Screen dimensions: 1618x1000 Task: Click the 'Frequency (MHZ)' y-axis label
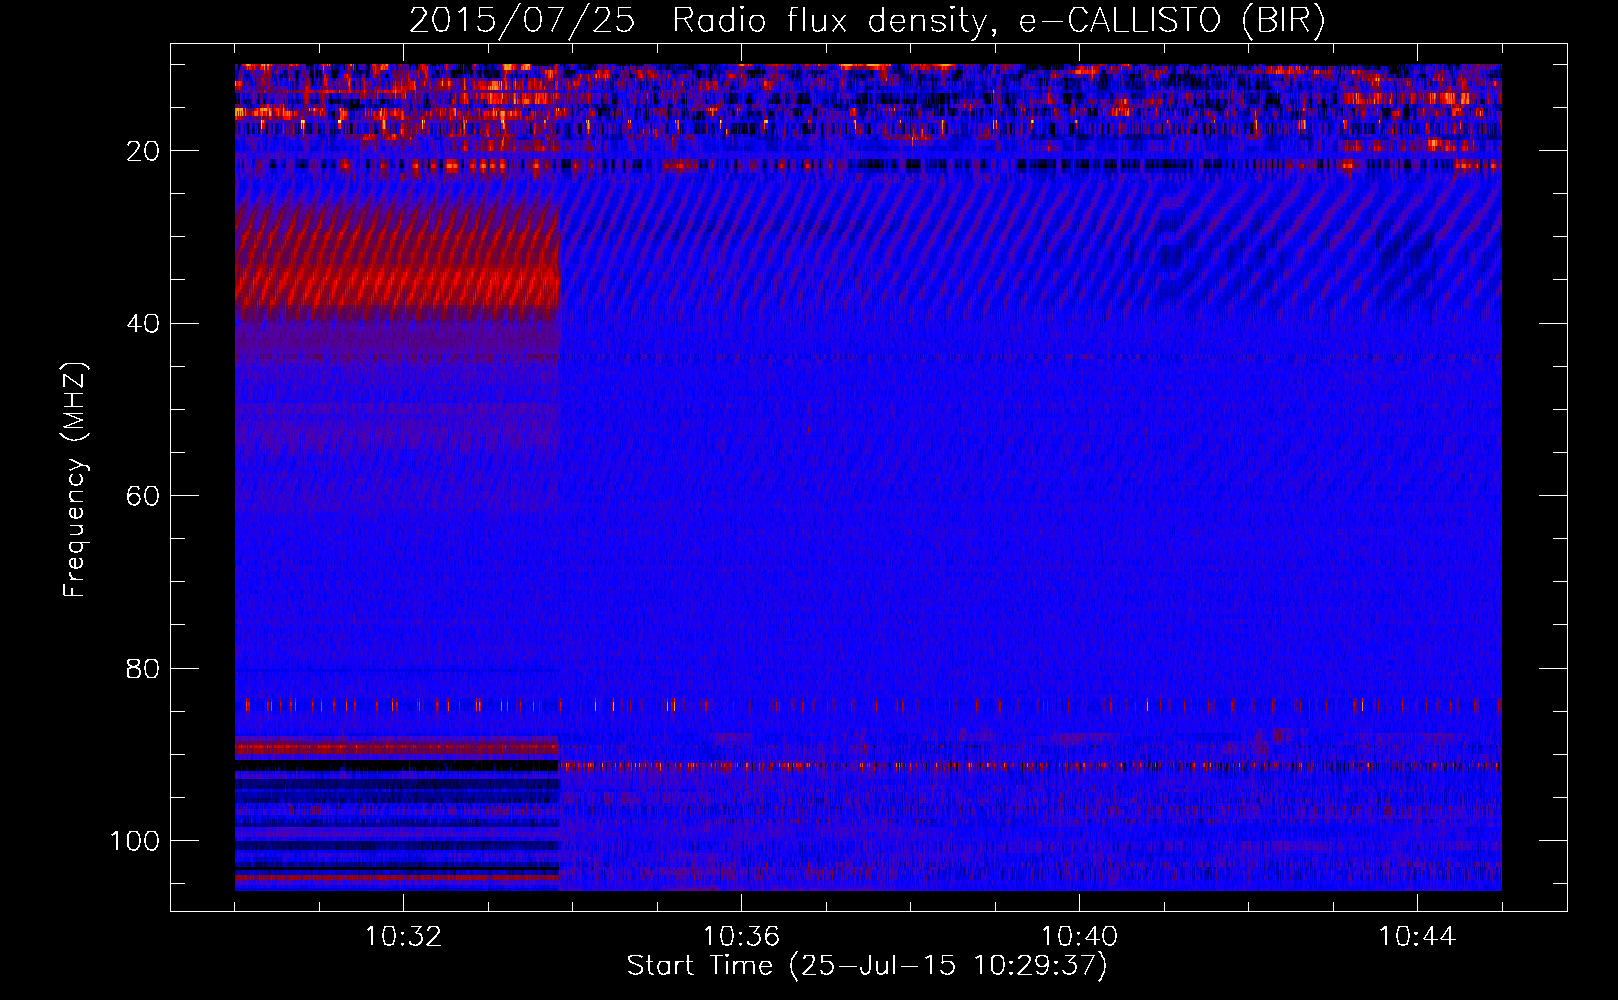[75, 479]
